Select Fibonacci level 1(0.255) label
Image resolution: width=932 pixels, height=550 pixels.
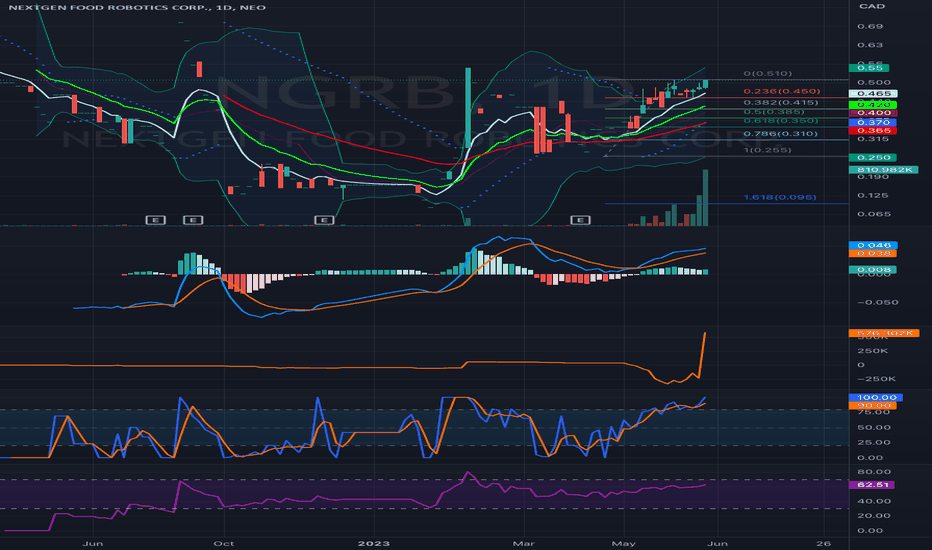767,150
